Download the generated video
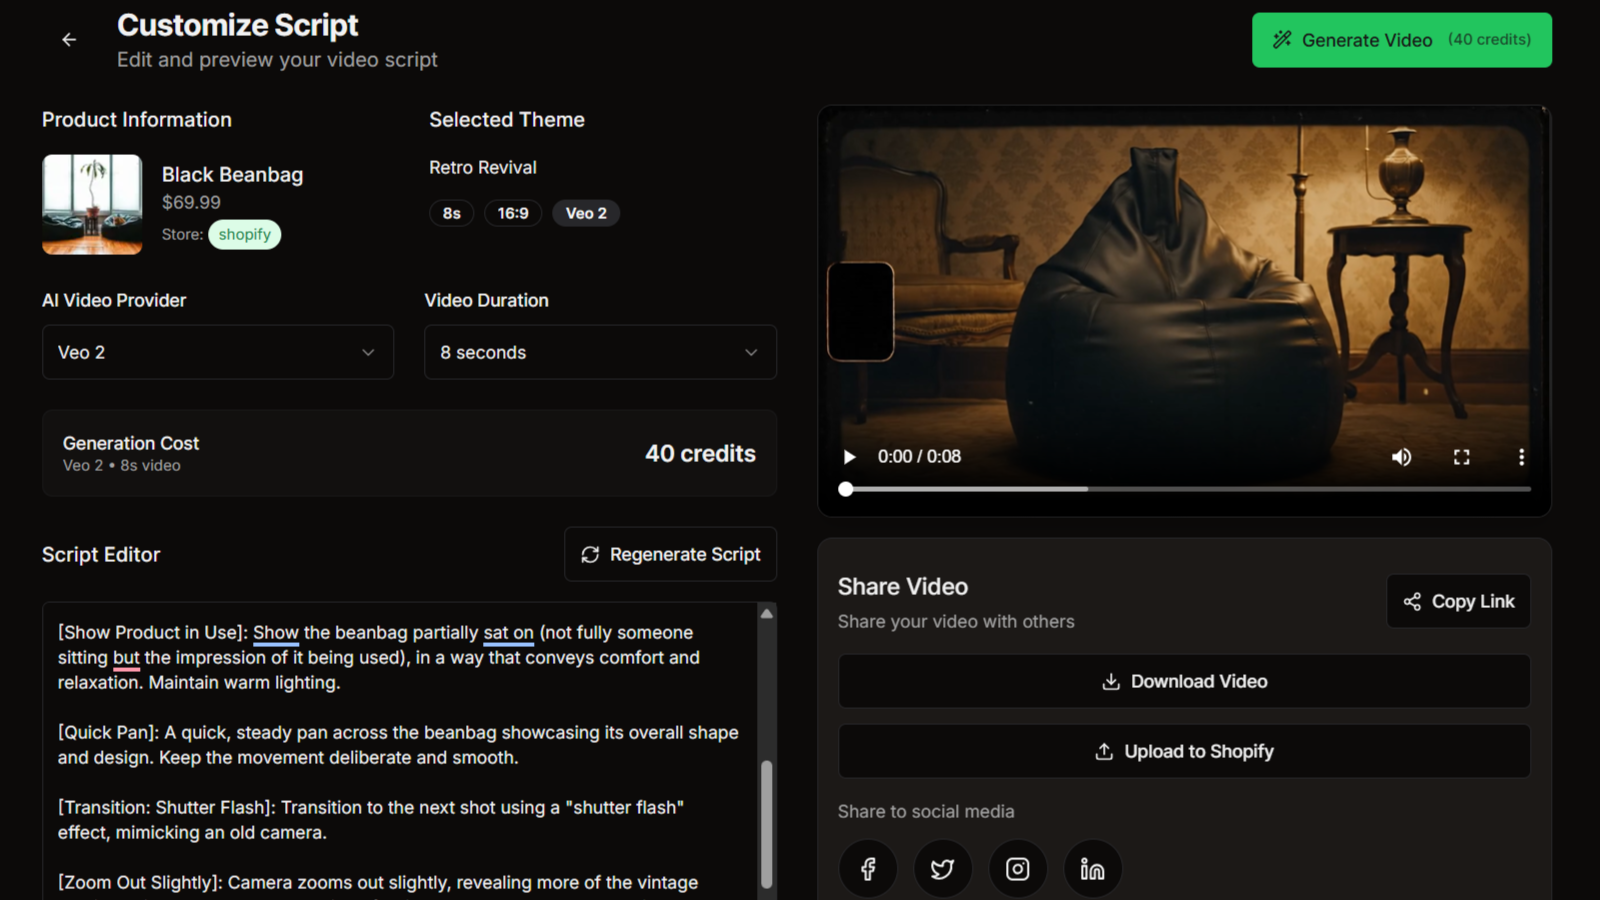This screenshot has height=900, width=1600. point(1183,681)
